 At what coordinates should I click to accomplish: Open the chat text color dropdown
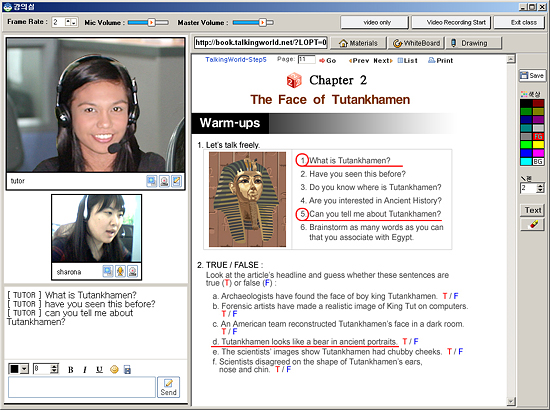coord(24,369)
